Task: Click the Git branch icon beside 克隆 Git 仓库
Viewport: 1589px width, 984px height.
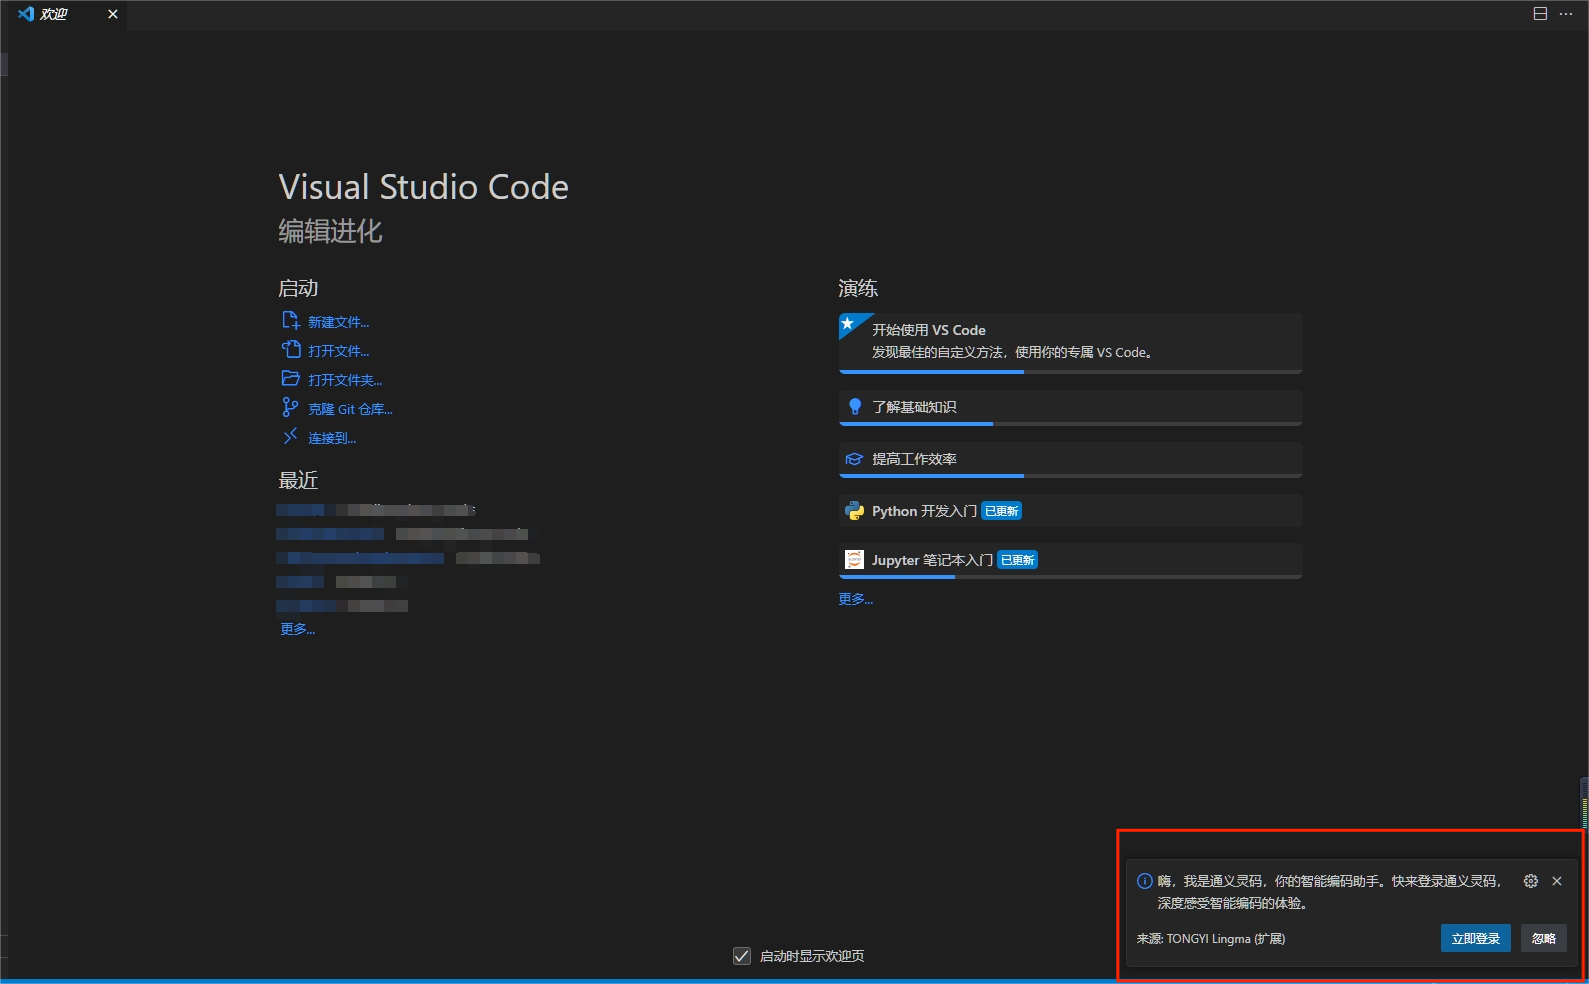Action: 290,407
